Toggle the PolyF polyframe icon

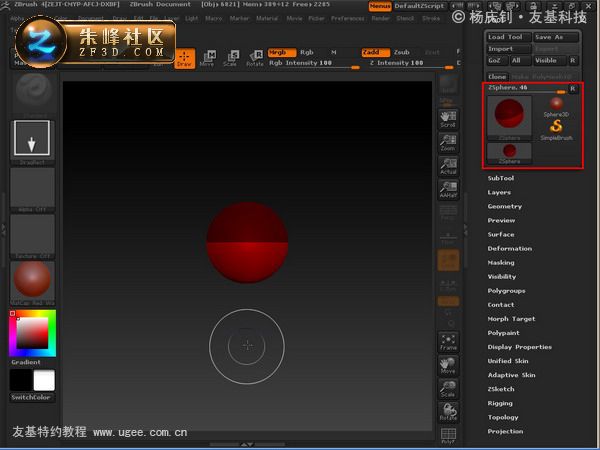(x=448, y=435)
